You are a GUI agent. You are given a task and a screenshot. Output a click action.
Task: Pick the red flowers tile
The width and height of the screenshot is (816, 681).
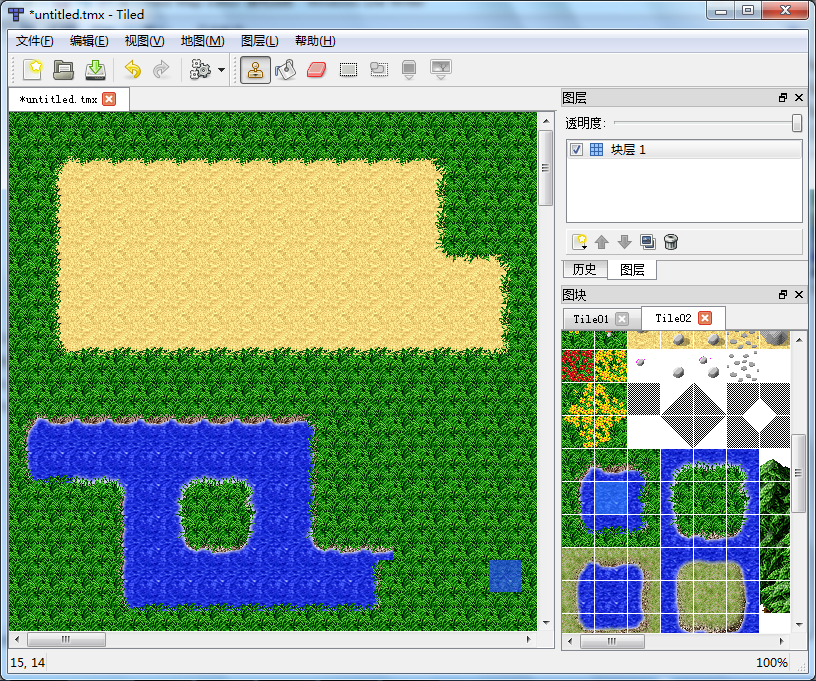(578, 366)
